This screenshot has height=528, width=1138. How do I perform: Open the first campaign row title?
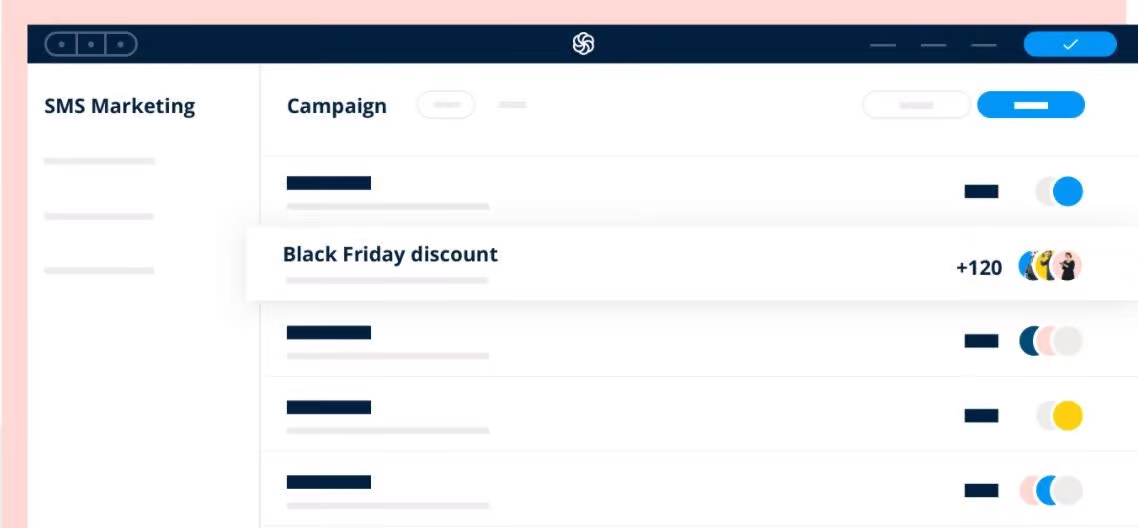328,183
